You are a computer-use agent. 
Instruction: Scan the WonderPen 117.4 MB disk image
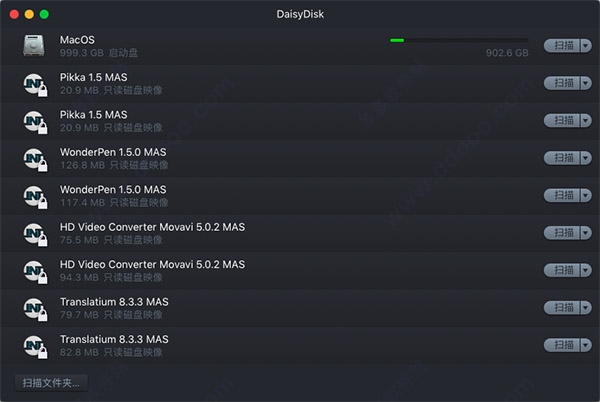(562, 195)
